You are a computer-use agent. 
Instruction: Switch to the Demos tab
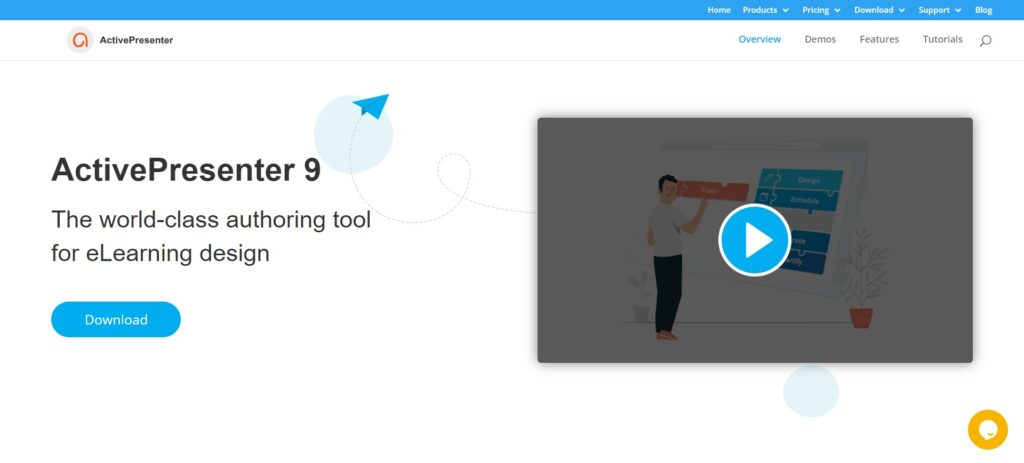(x=820, y=39)
